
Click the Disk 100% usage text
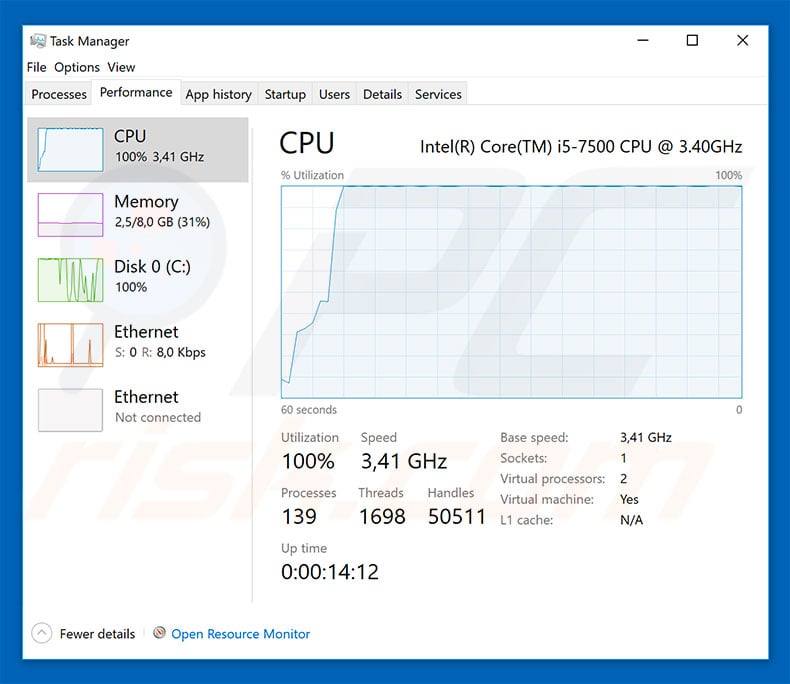tap(131, 287)
